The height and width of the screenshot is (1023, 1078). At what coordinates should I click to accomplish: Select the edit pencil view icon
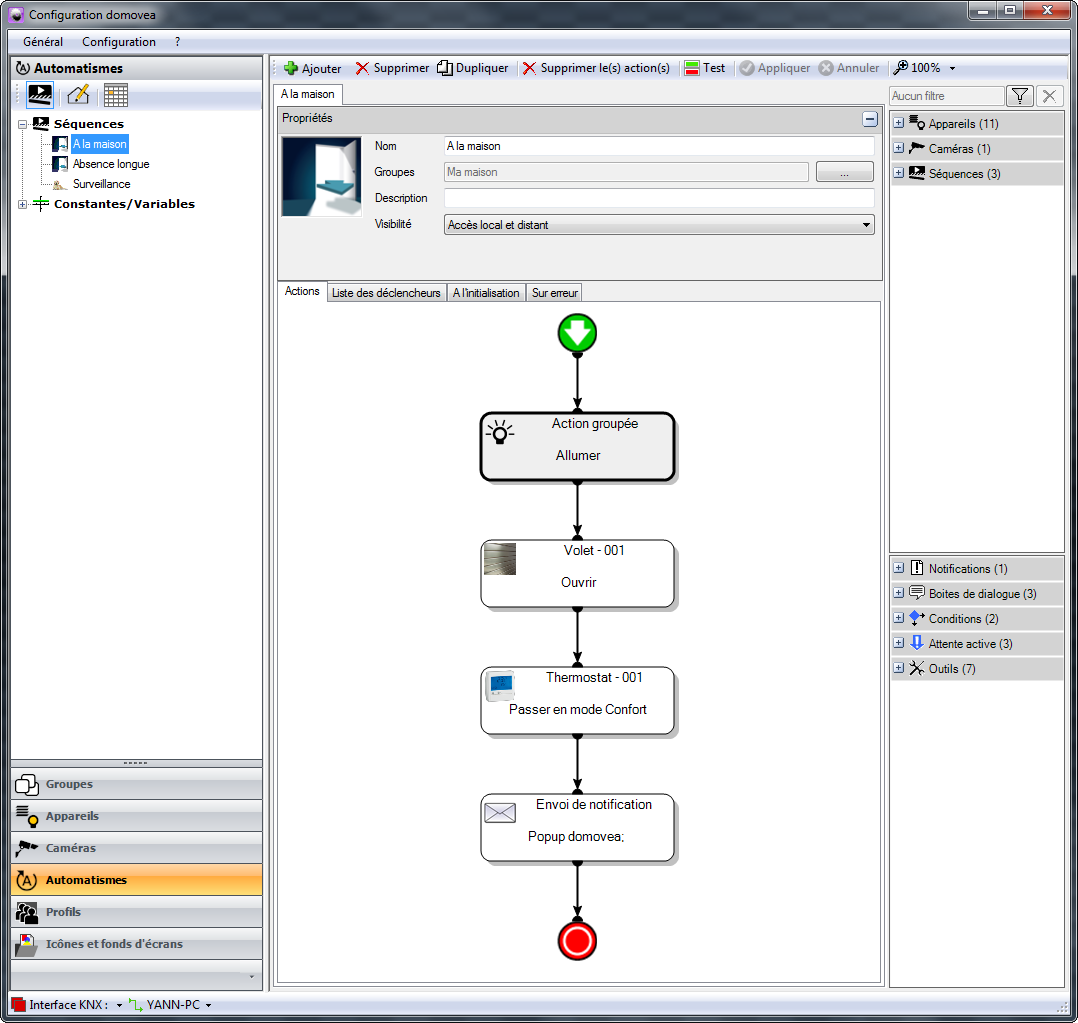click(x=78, y=95)
